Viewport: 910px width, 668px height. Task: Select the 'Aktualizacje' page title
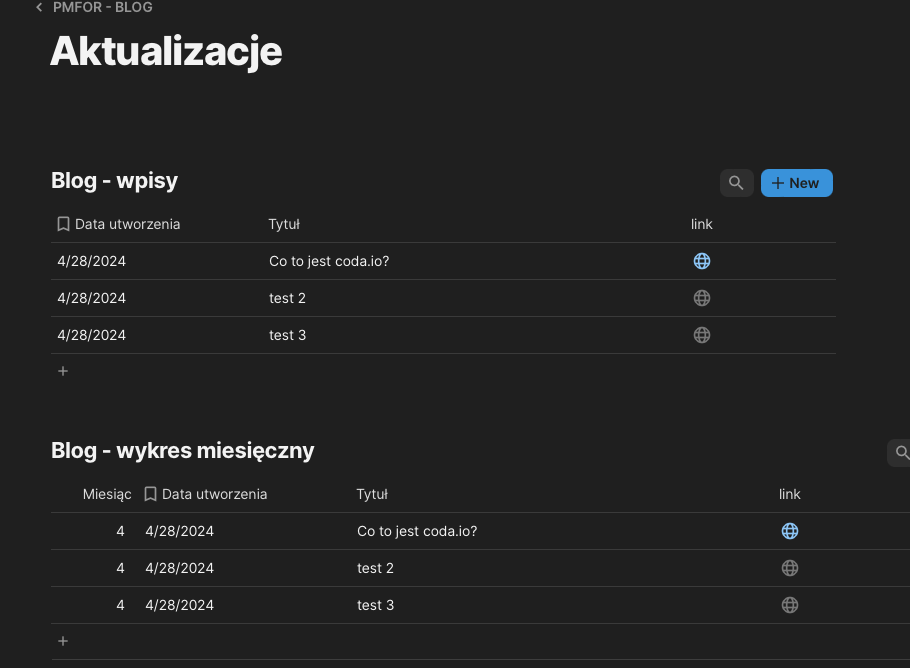coord(166,51)
